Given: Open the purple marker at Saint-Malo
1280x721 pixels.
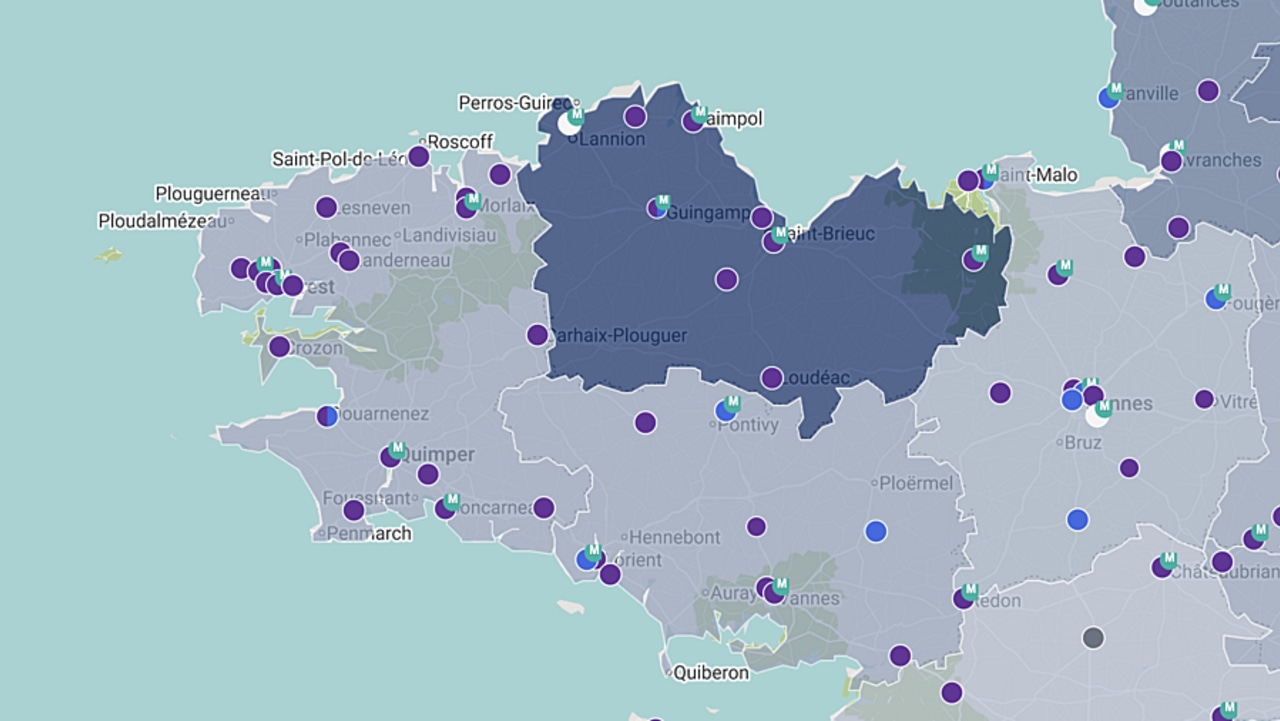Looking at the screenshot, I should [x=968, y=181].
